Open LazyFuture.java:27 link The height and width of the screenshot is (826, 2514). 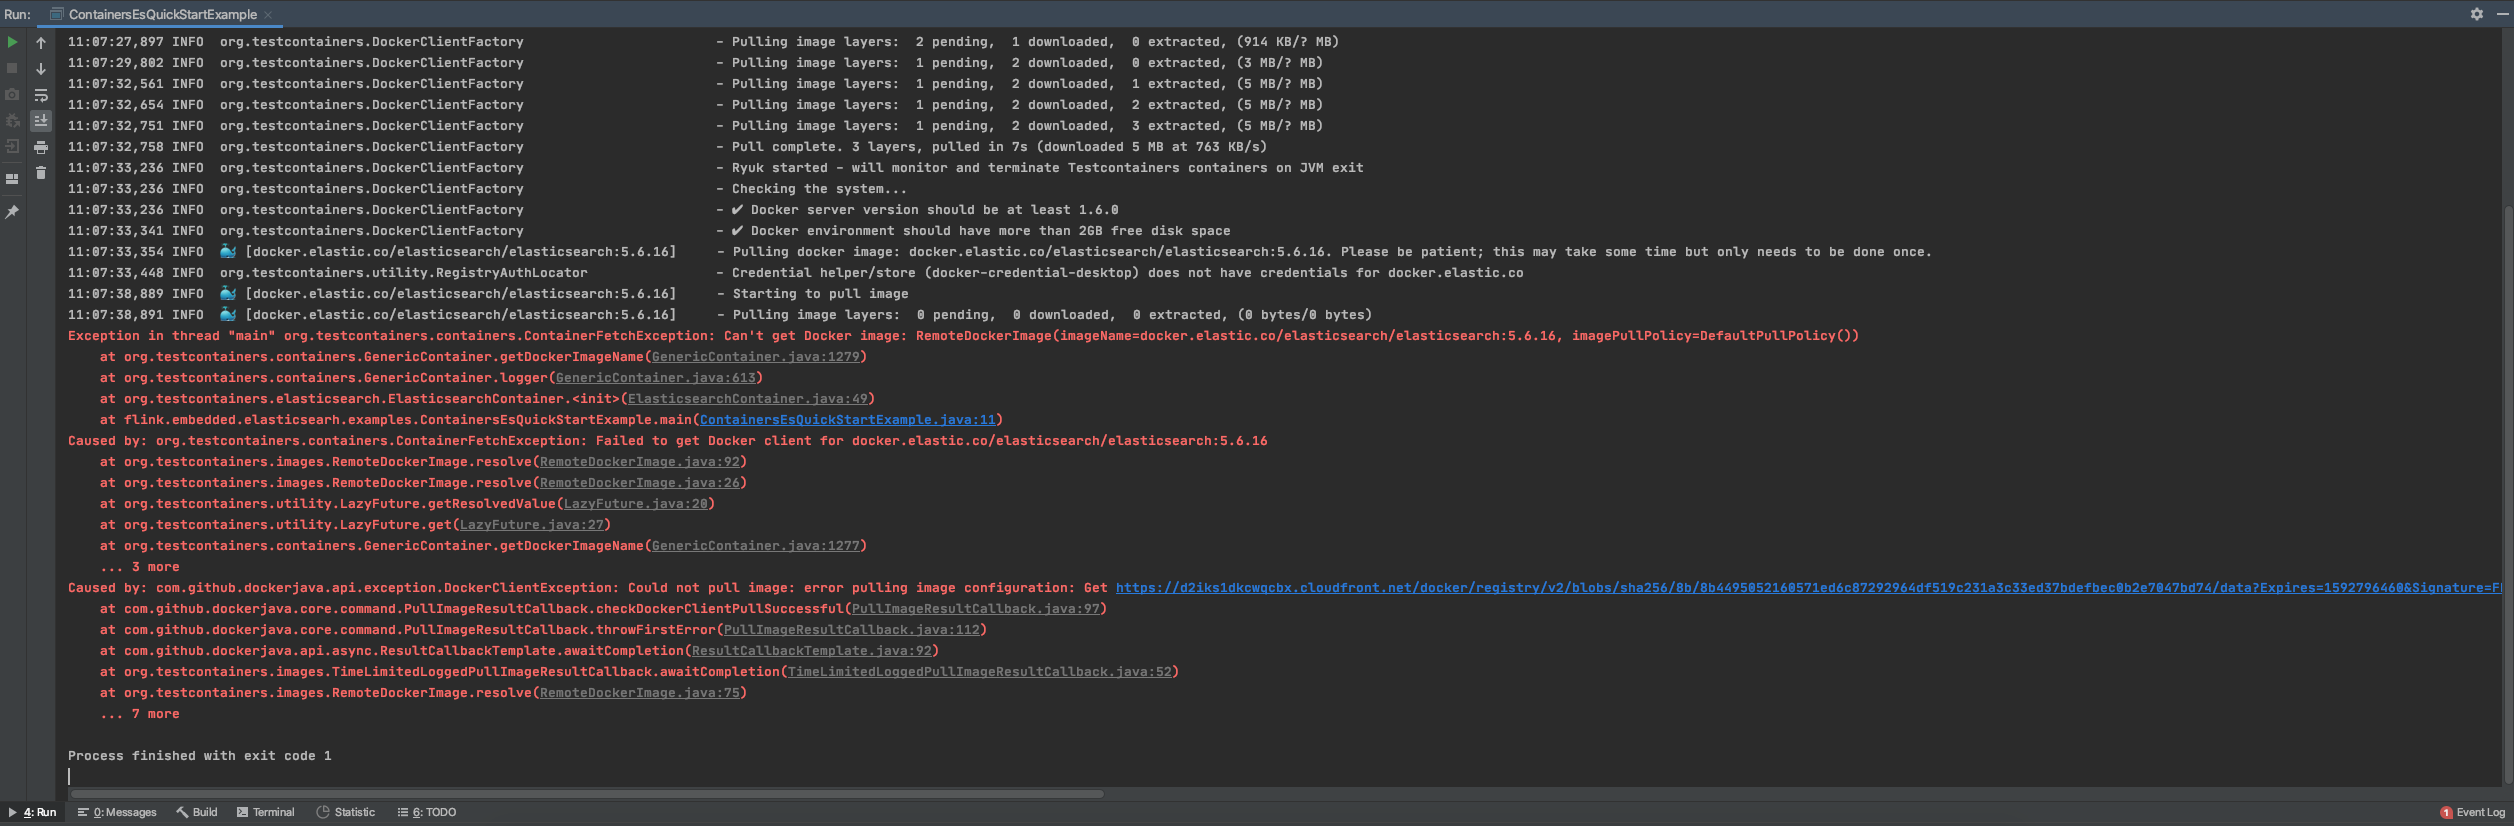pyautogui.click(x=532, y=525)
